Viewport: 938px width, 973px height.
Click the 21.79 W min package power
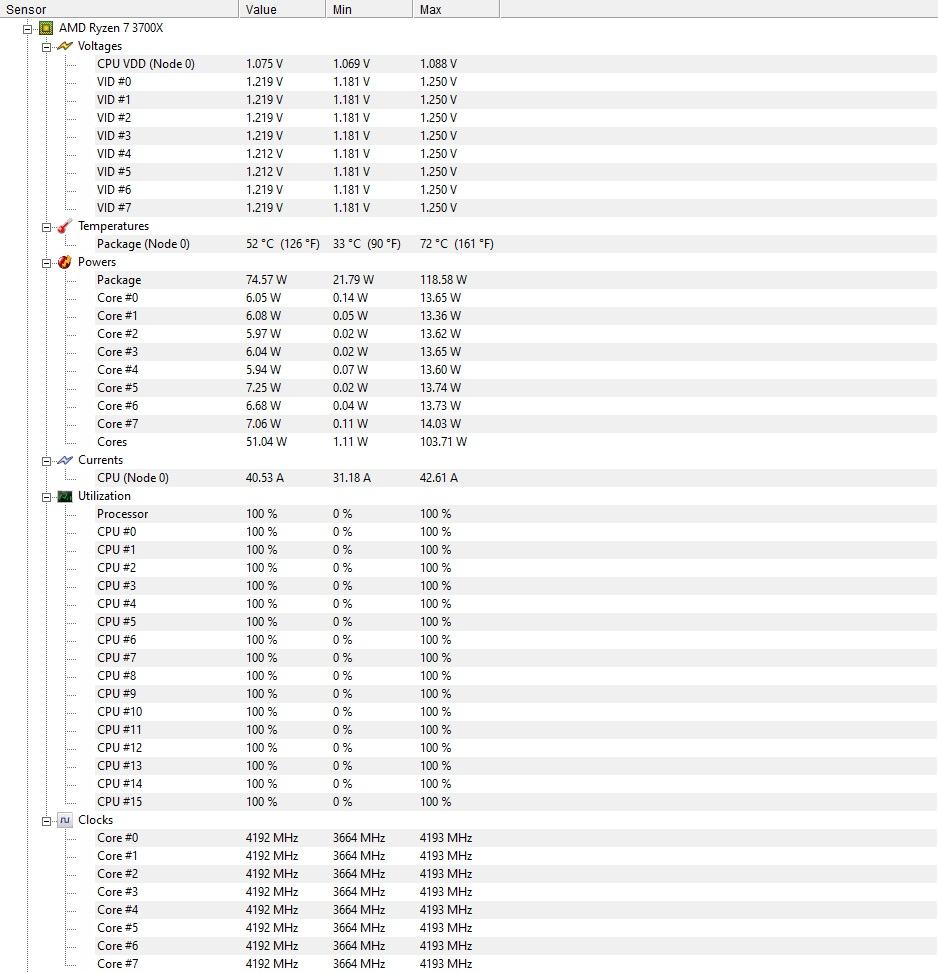point(354,280)
